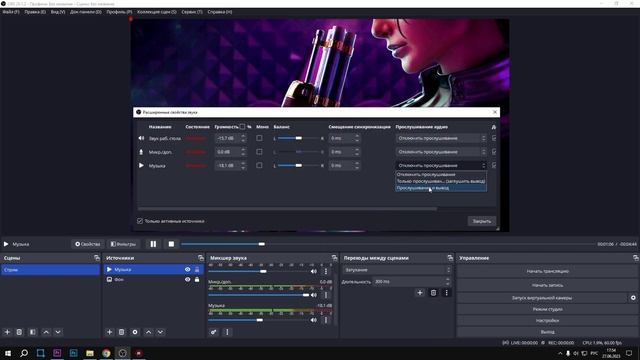Move the scene down in the Сцены panel

[x=58, y=332]
